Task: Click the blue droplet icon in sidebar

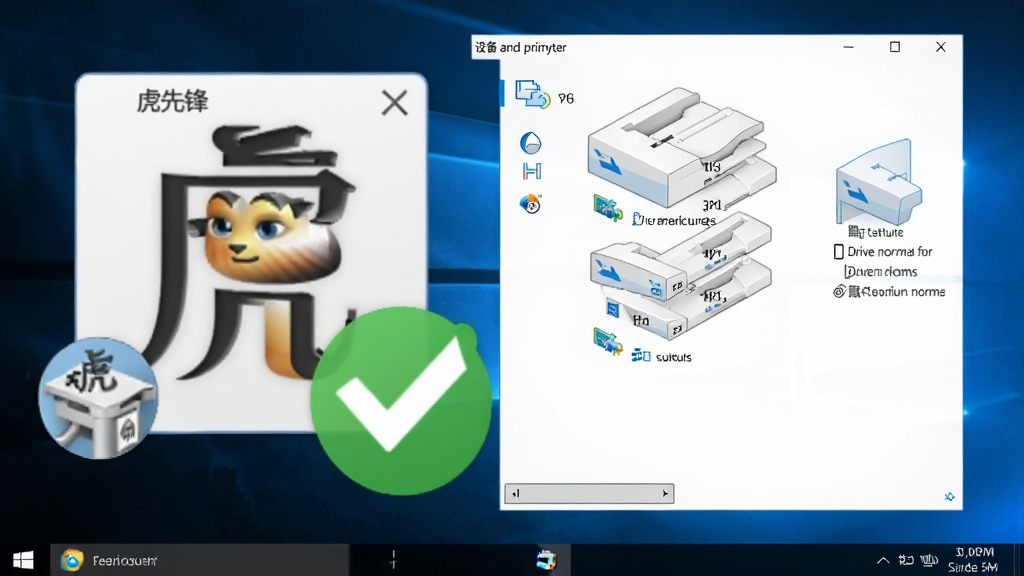Action: [530, 142]
